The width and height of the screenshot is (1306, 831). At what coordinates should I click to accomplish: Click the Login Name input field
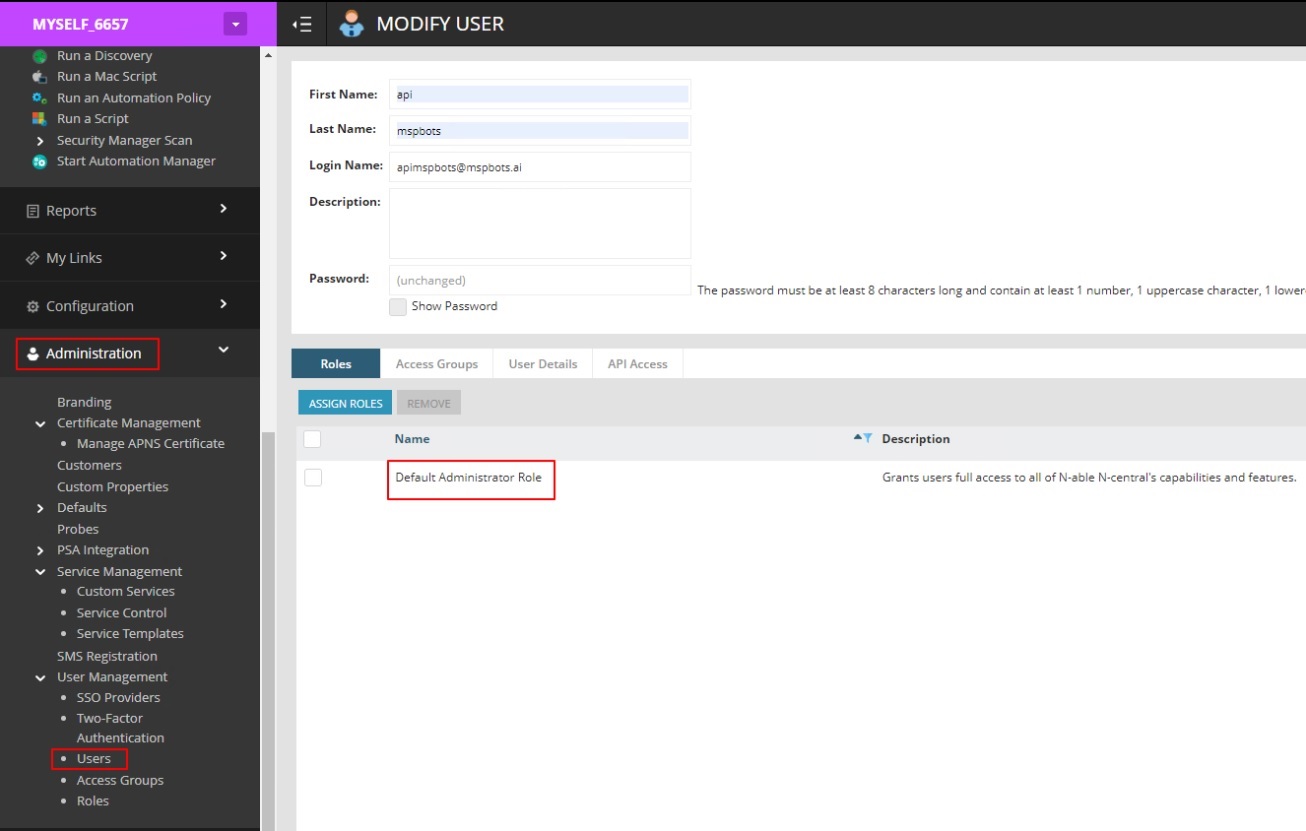point(540,167)
